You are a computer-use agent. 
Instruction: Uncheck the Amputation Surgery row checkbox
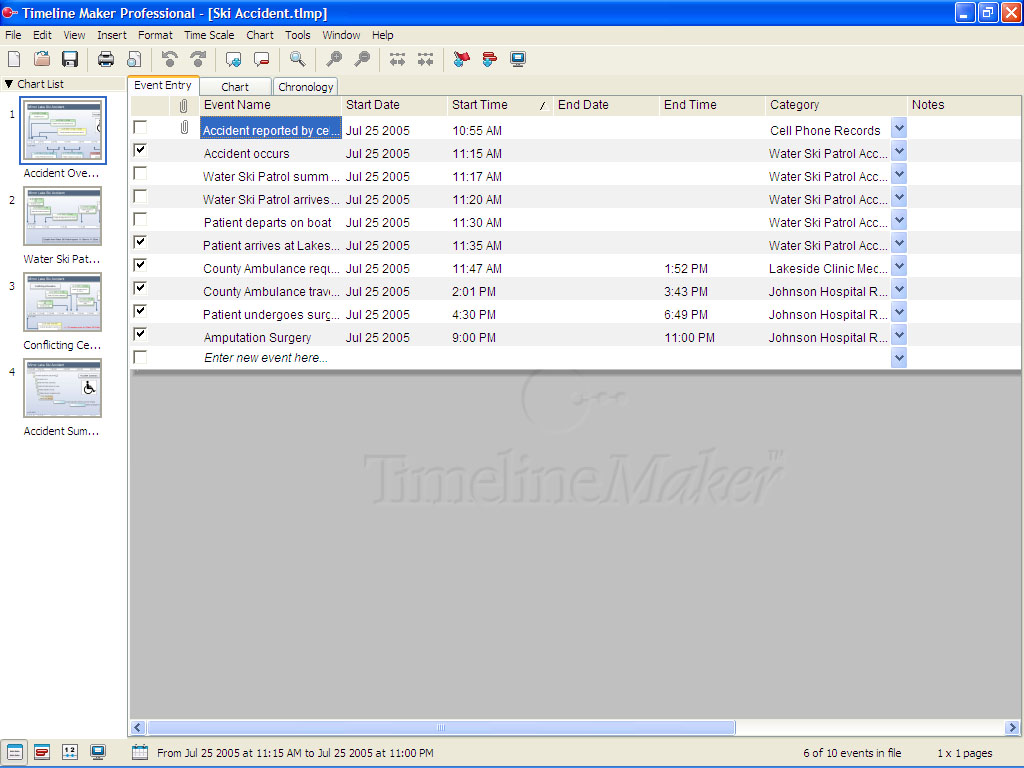(x=139, y=333)
